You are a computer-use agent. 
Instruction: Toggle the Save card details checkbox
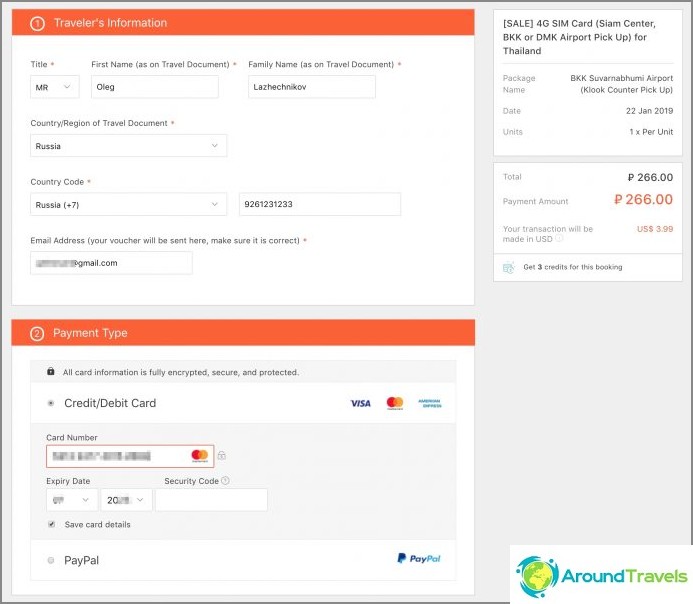click(x=52, y=524)
